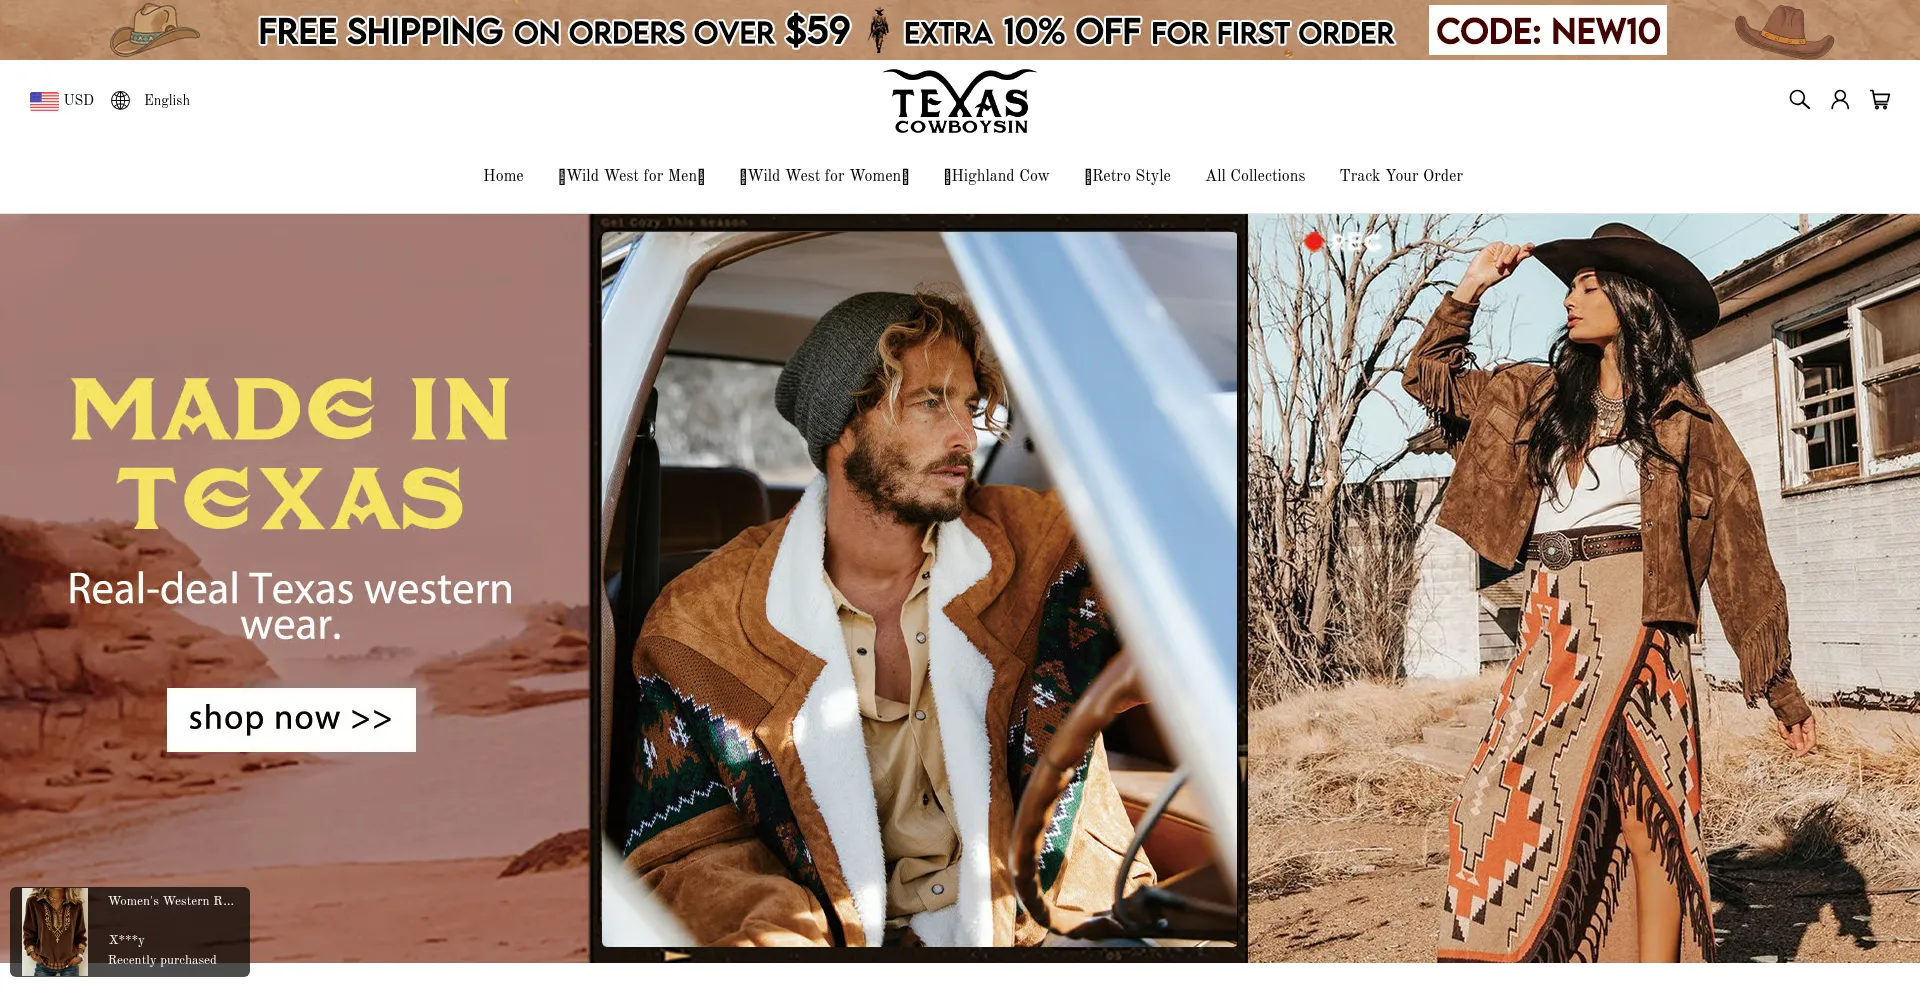This screenshot has width=1920, height=993.
Task: Go to Highland Cow collection
Action: click(x=997, y=176)
